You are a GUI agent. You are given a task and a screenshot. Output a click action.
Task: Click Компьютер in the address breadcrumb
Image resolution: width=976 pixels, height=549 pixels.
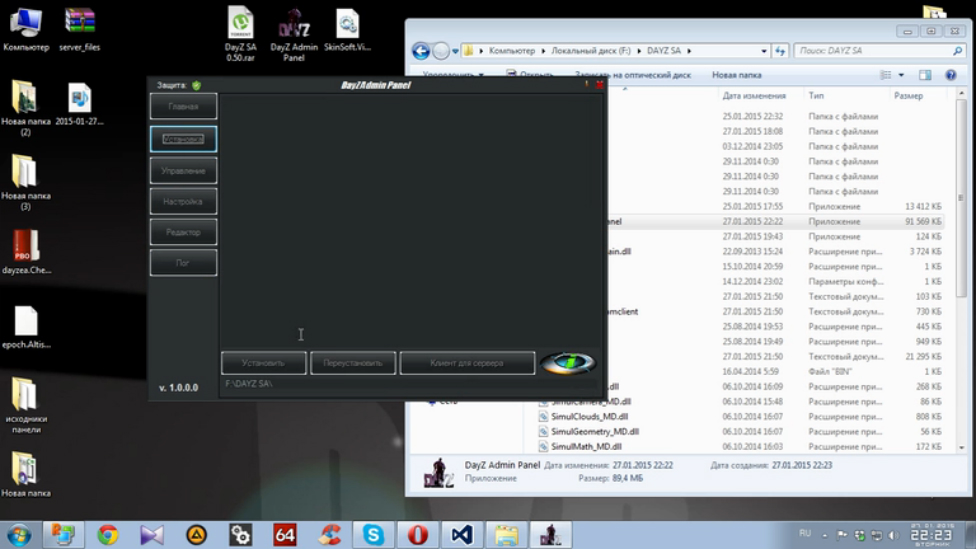tap(512, 50)
